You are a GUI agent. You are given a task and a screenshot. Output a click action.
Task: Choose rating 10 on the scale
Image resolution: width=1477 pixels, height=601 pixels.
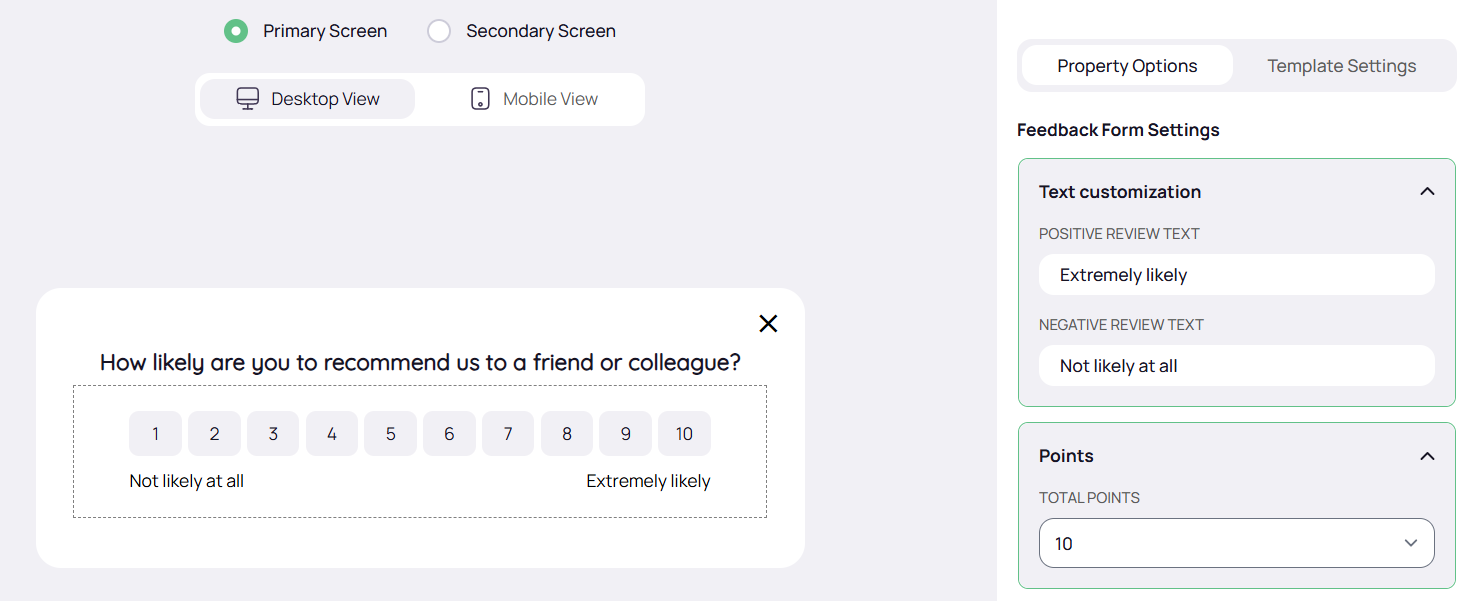(684, 434)
